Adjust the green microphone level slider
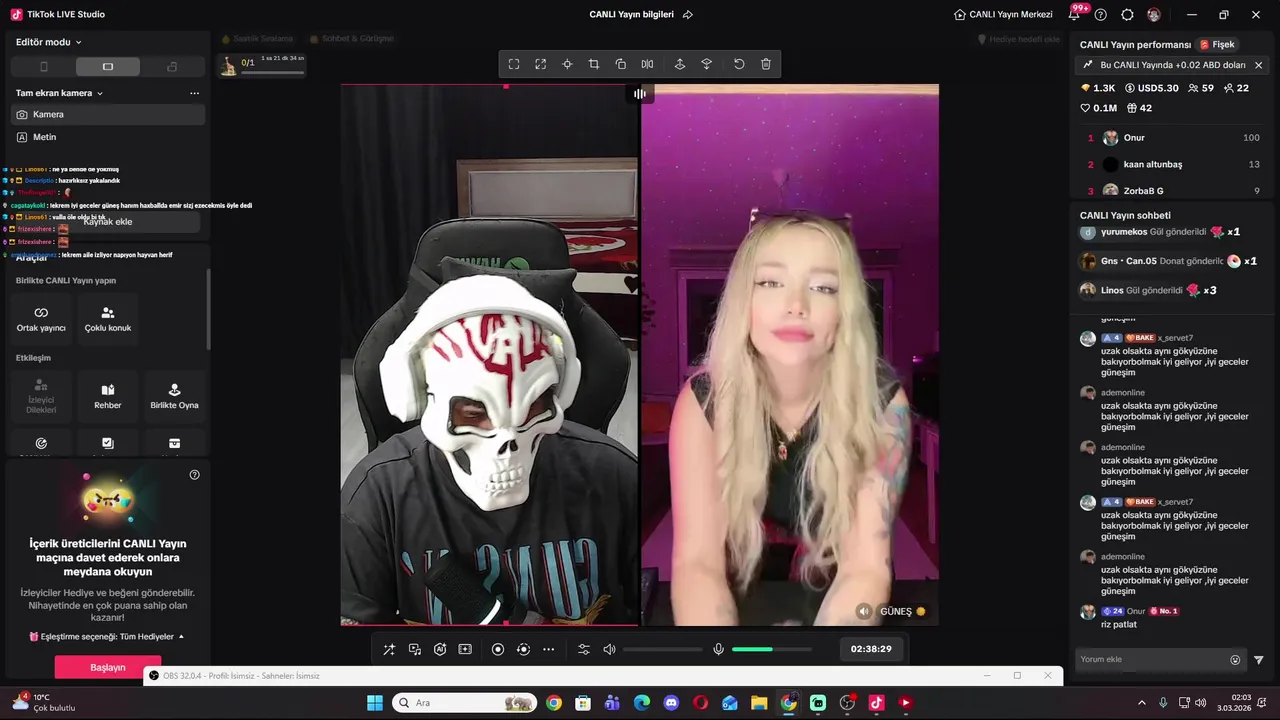The image size is (1280, 720). click(x=771, y=649)
